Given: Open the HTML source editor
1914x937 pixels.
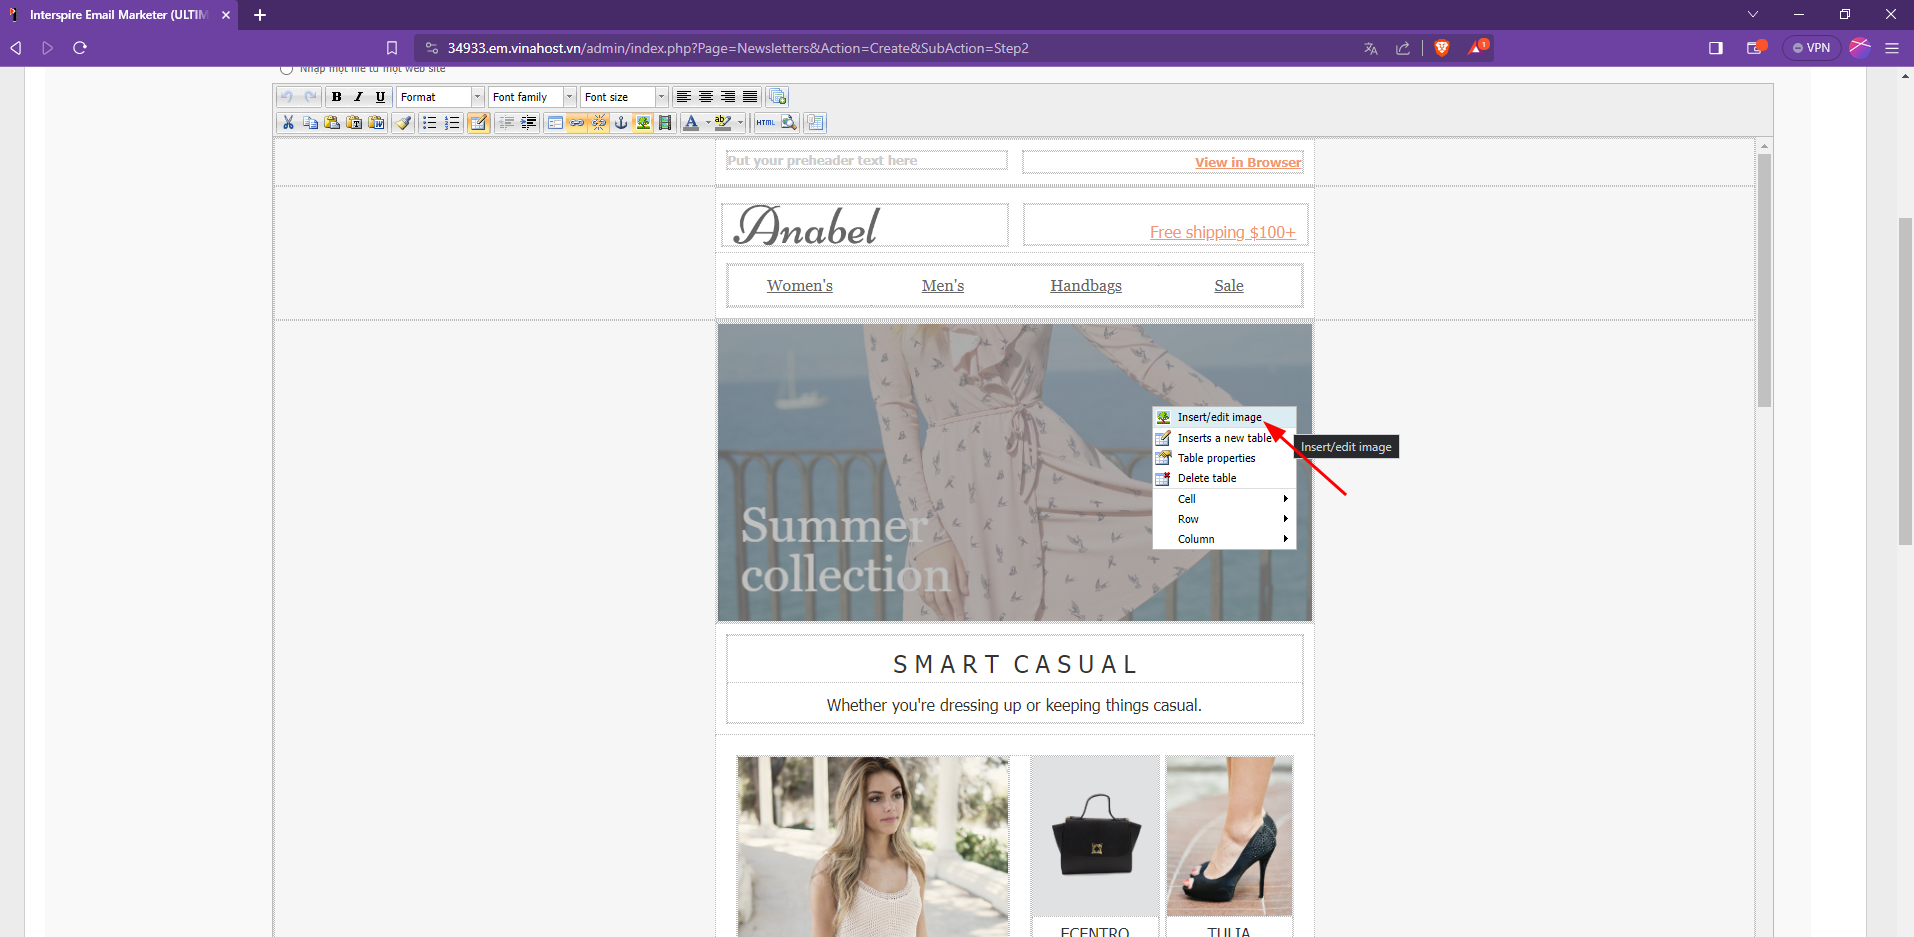Looking at the screenshot, I should [x=766, y=123].
